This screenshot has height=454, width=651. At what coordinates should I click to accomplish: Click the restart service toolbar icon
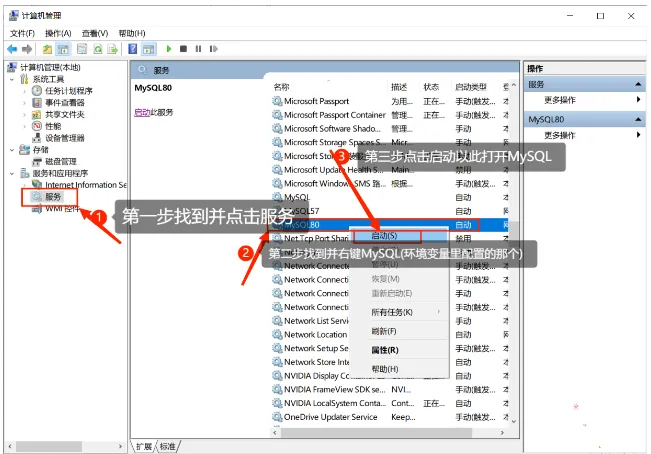click(x=213, y=49)
